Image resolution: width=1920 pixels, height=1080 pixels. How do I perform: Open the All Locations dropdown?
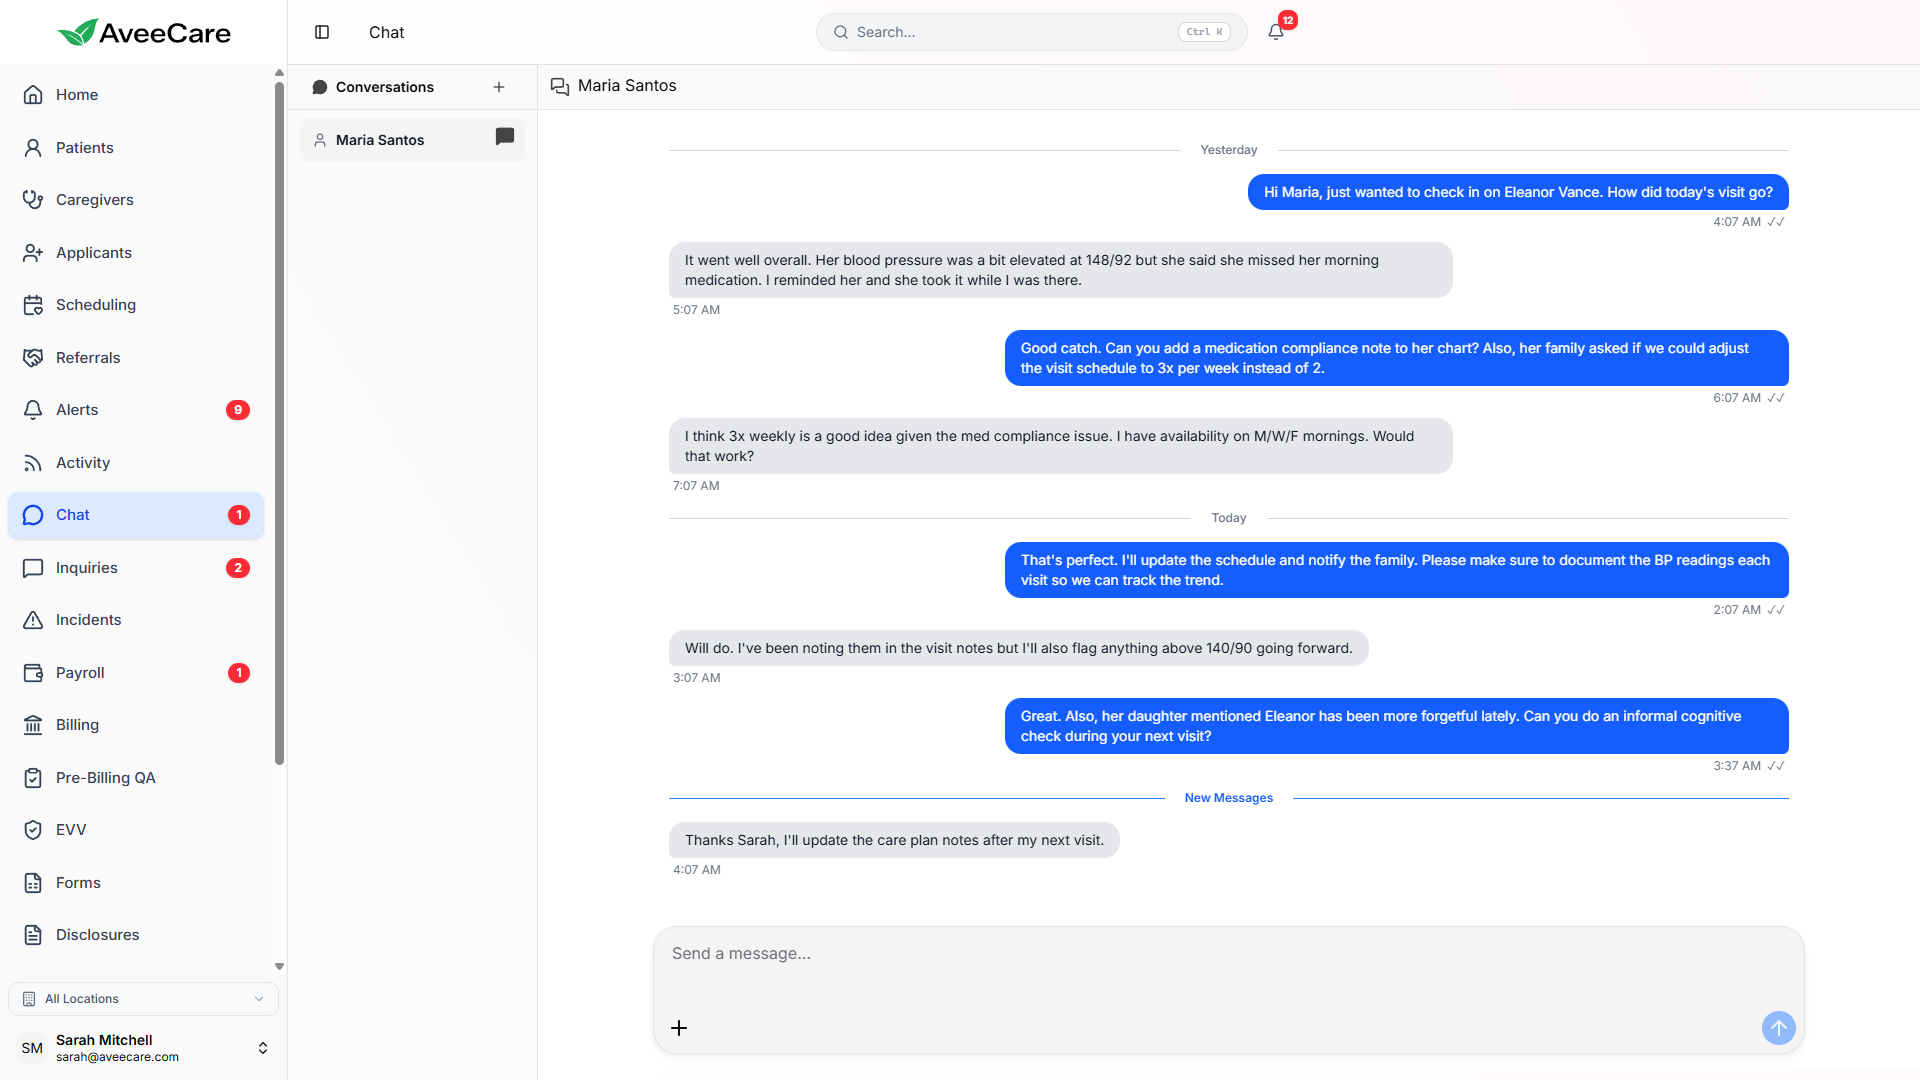coord(143,998)
